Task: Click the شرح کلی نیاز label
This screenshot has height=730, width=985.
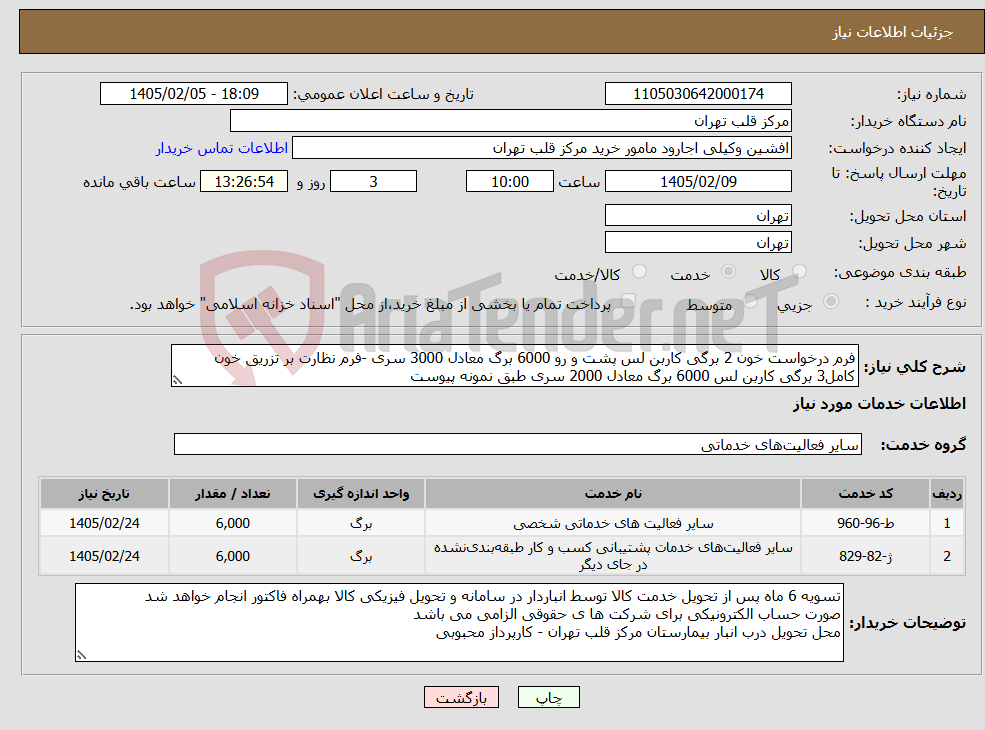Action: [x=915, y=366]
